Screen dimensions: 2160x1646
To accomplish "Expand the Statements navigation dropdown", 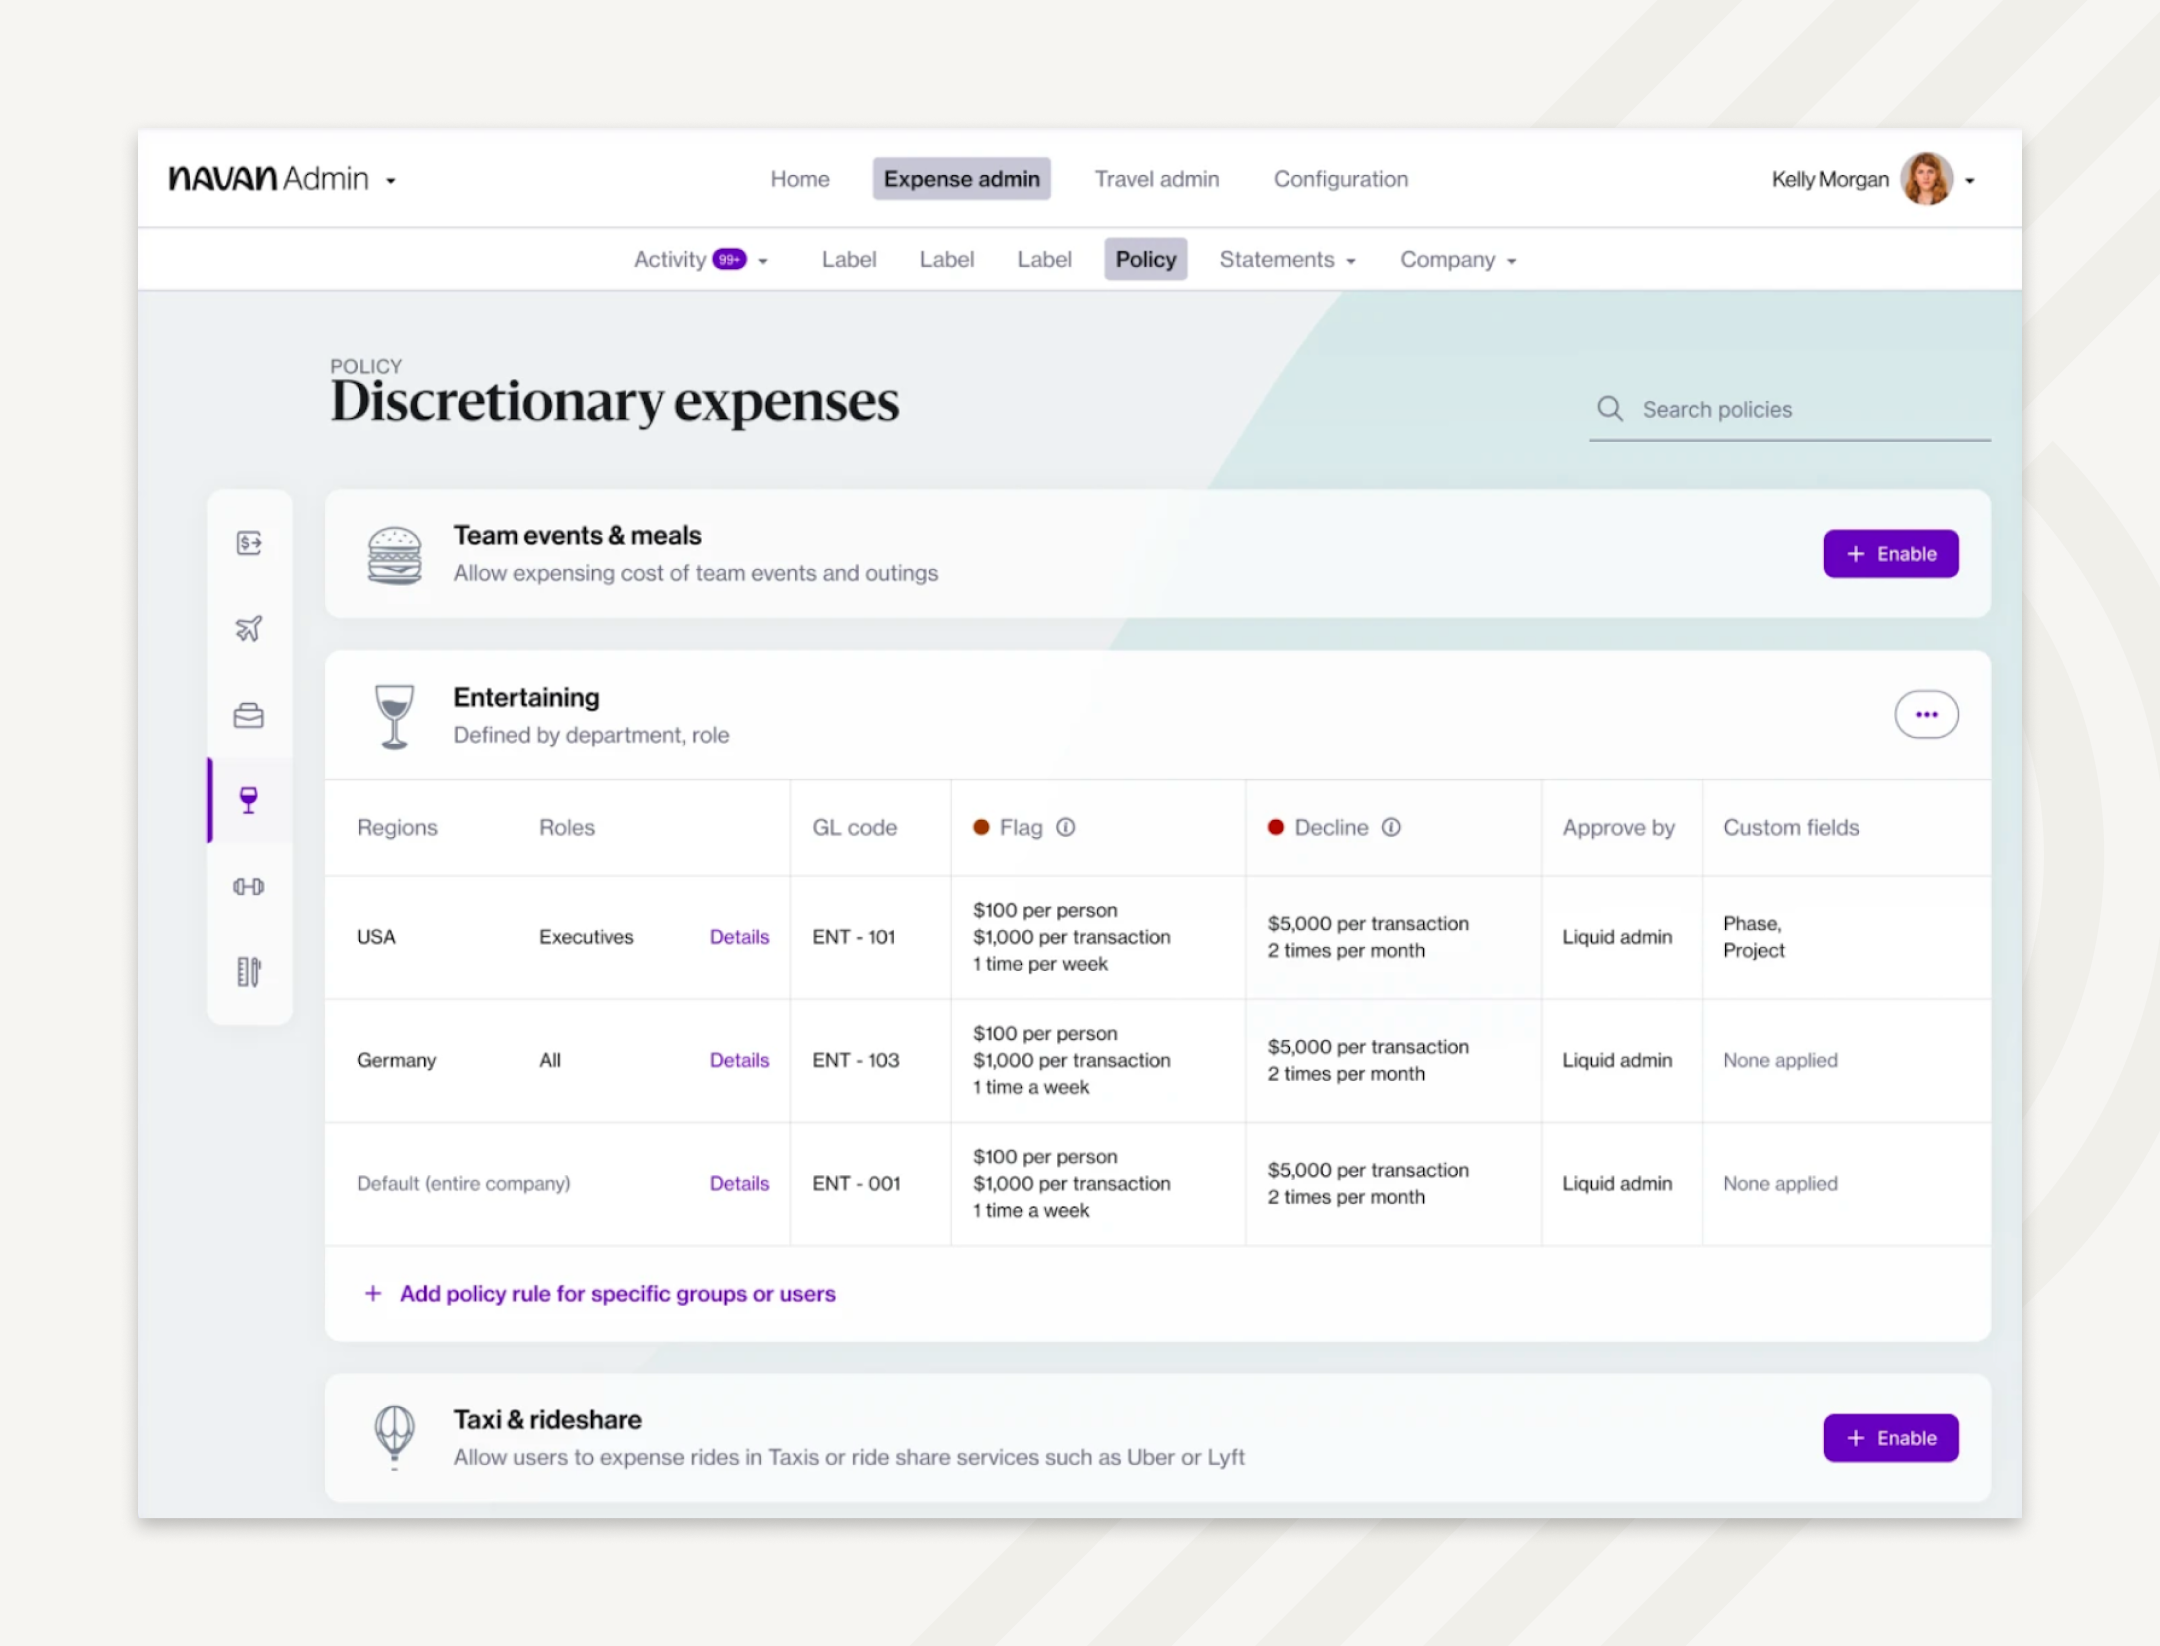I will pyautogui.click(x=1288, y=259).
